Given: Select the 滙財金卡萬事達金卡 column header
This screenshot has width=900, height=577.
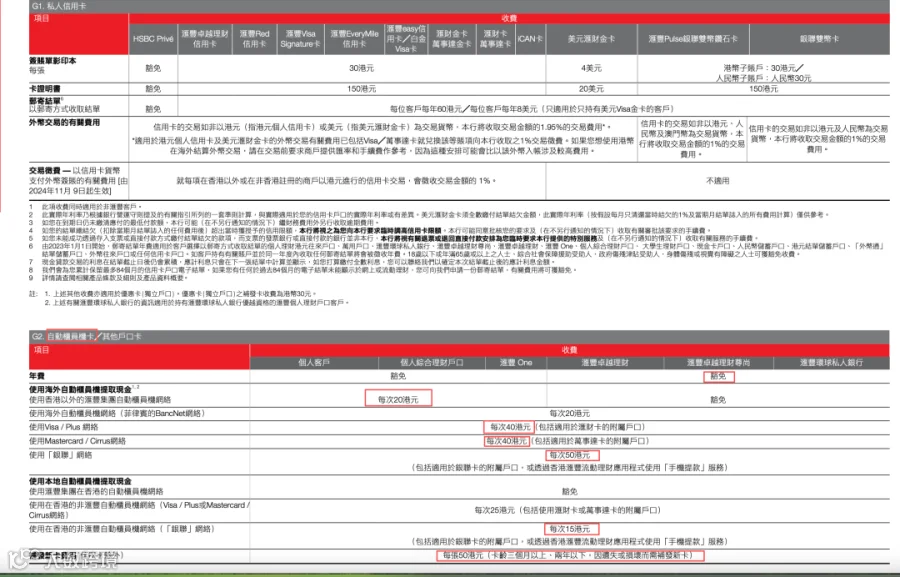Looking at the screenshot, I should pos(452,39).
